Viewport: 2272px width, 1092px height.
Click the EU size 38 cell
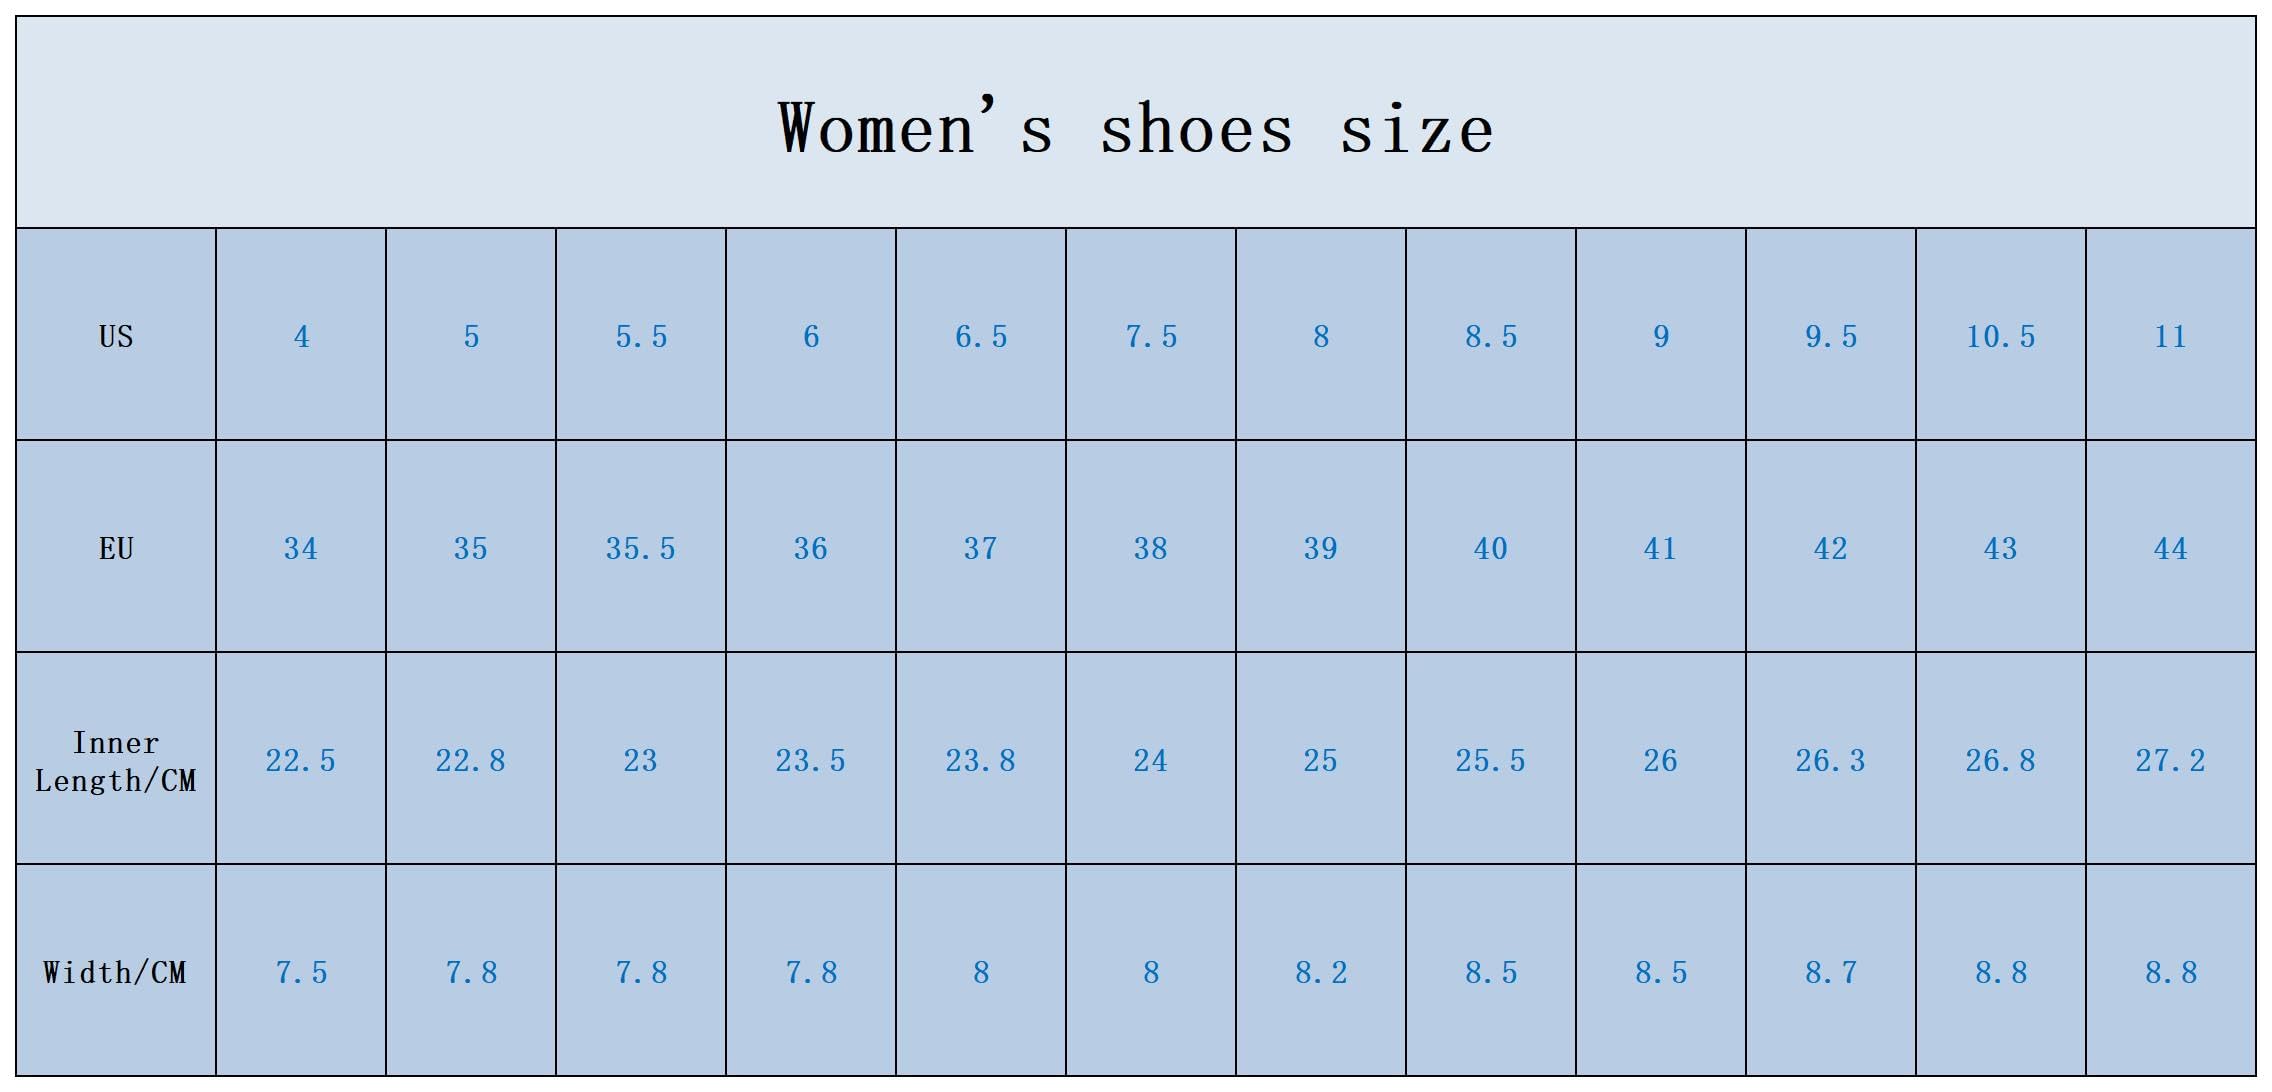tap(1151, 548)
